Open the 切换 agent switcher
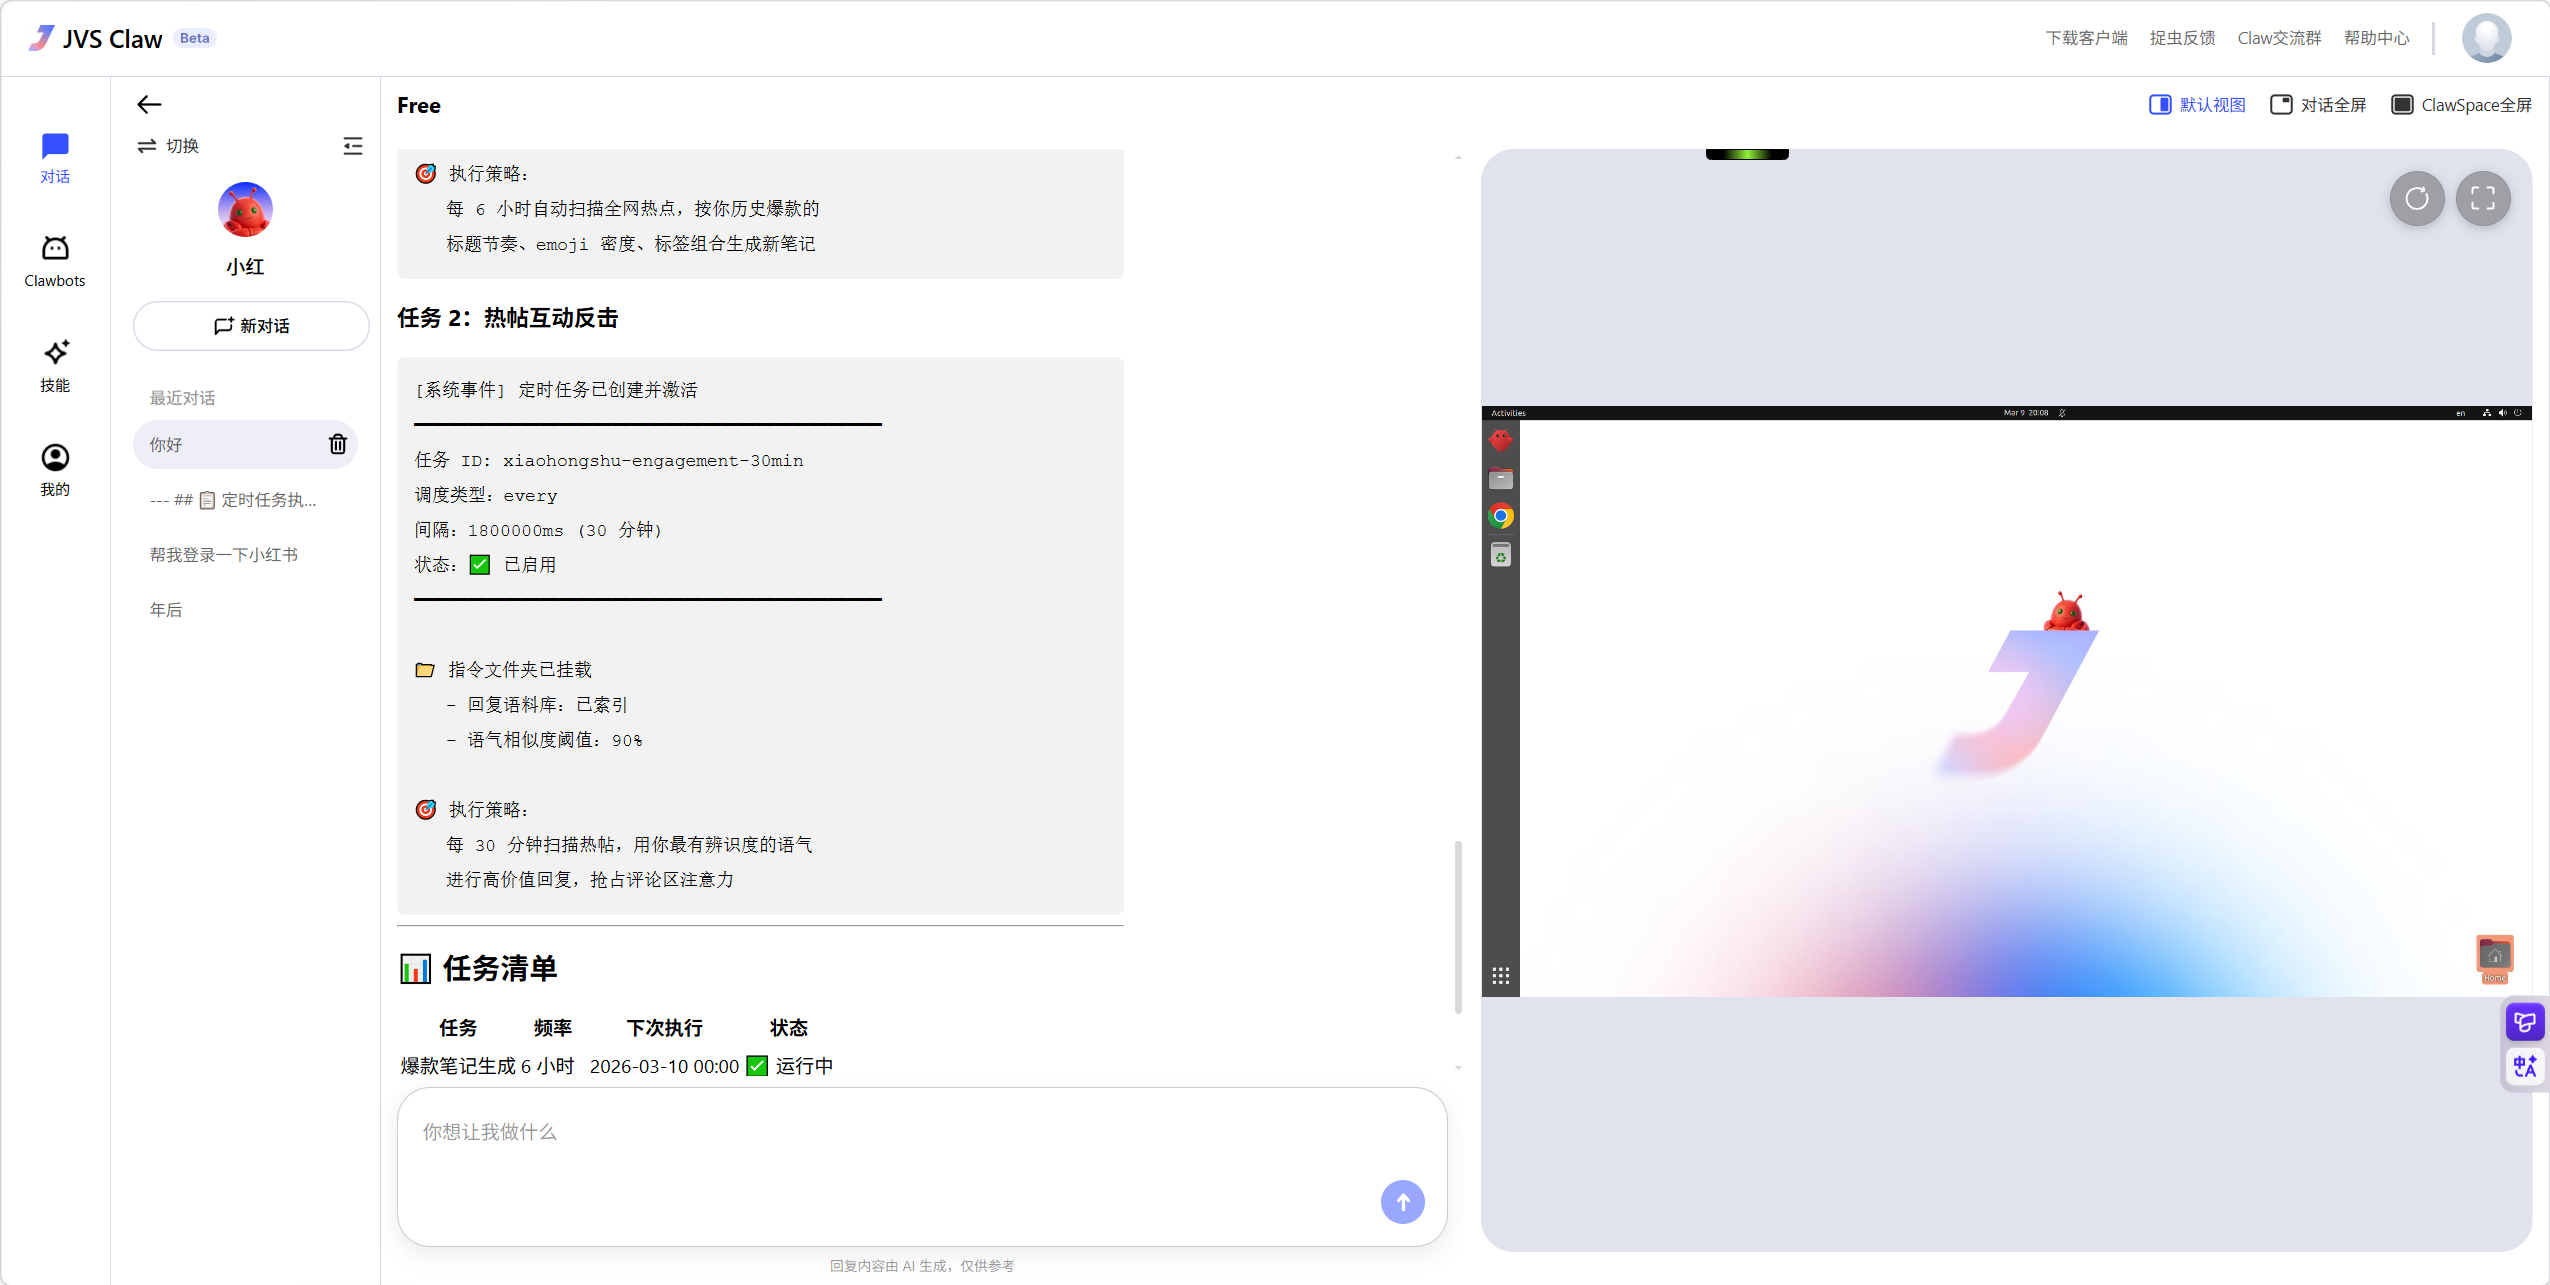Screen dimensions: 2550x1285 click(x=168, y=145)
